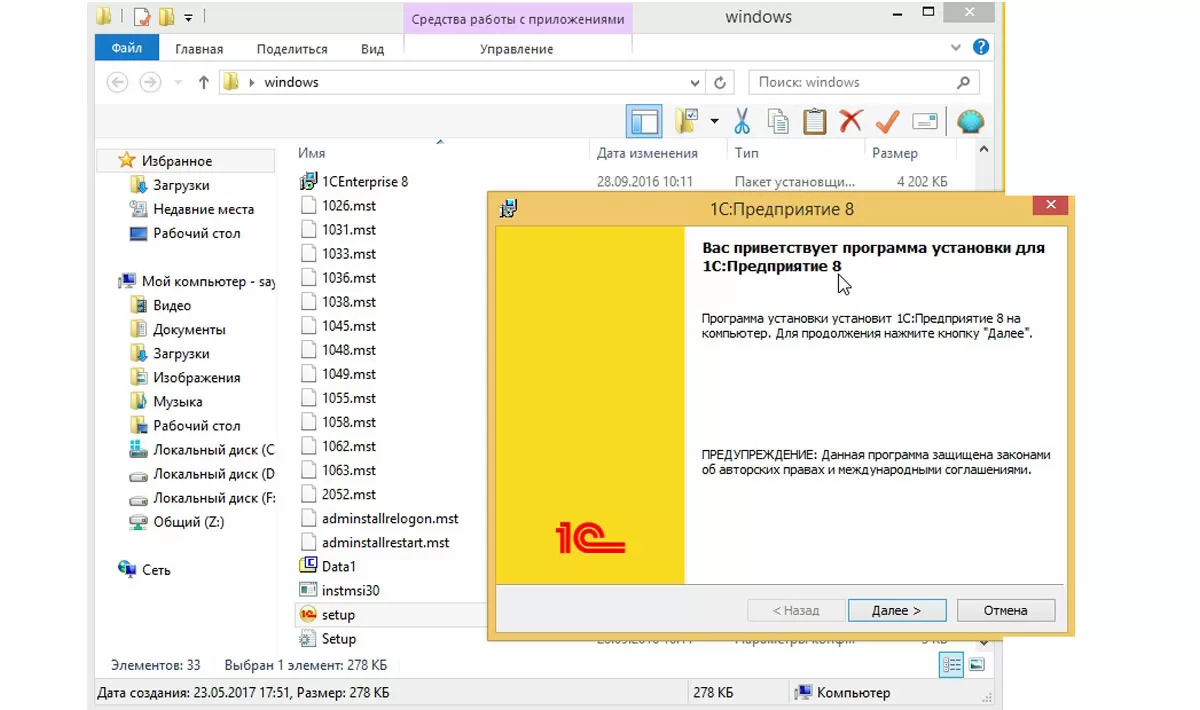This screenshot has width=1200, height=710.
Task: Open recent locations dropdown next to Forward
Action: [178, 83]
